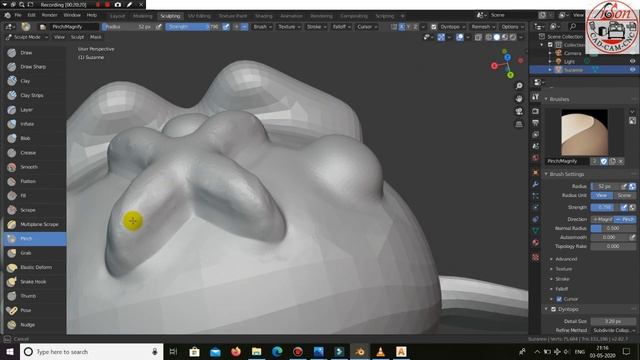Toggle the Cursor checkbox in Brush Settings

(559, 299)
